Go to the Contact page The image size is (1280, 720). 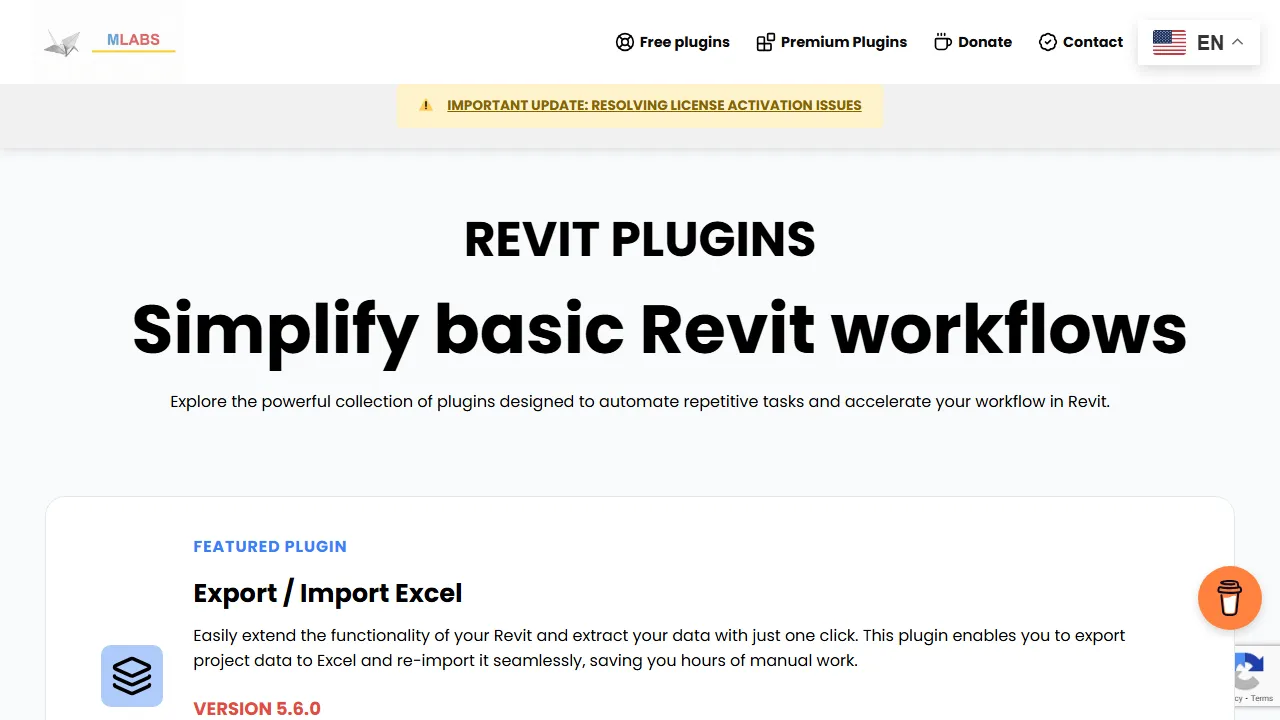point(1092,42)
